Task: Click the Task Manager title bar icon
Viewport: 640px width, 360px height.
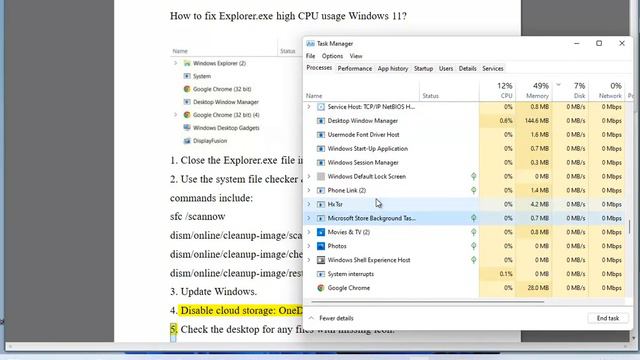Action: pos(310,44)
